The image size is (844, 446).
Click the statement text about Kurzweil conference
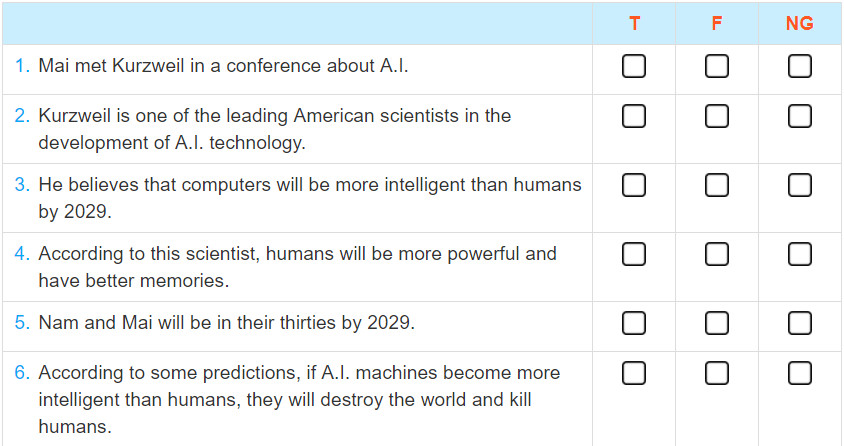coord(223,66)
